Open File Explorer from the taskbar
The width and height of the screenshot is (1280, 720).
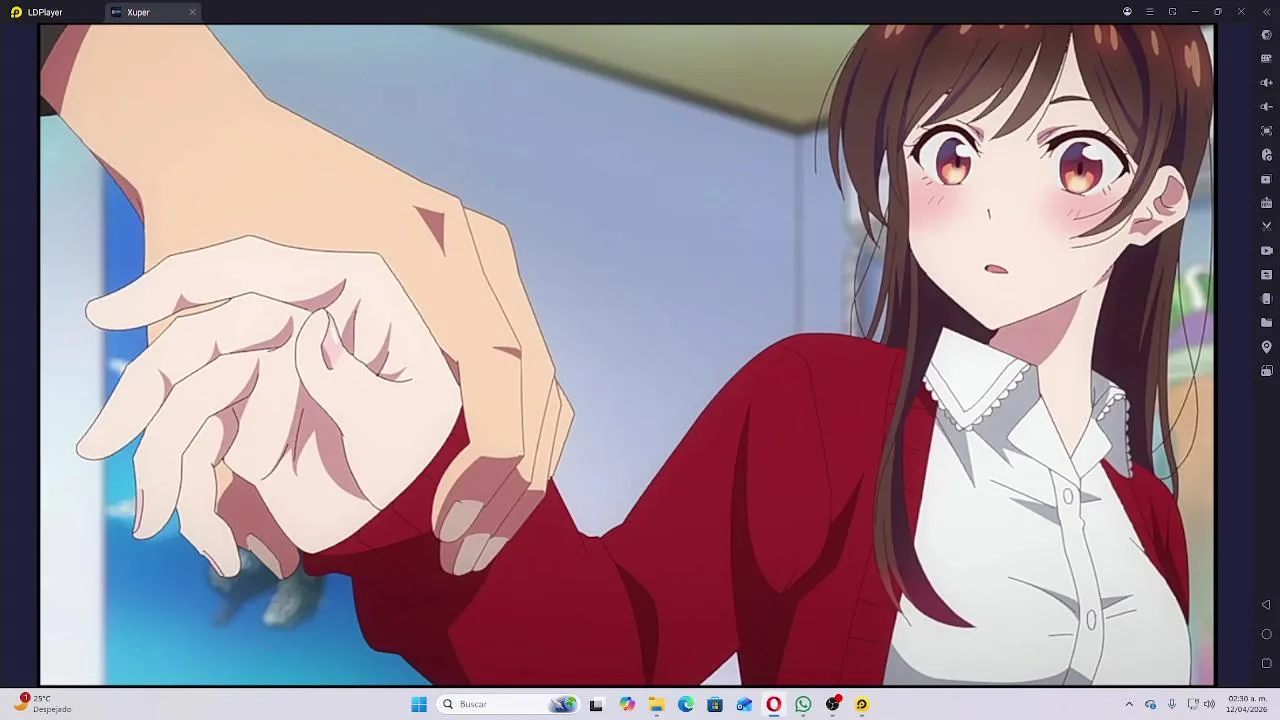tap(656, 704)
